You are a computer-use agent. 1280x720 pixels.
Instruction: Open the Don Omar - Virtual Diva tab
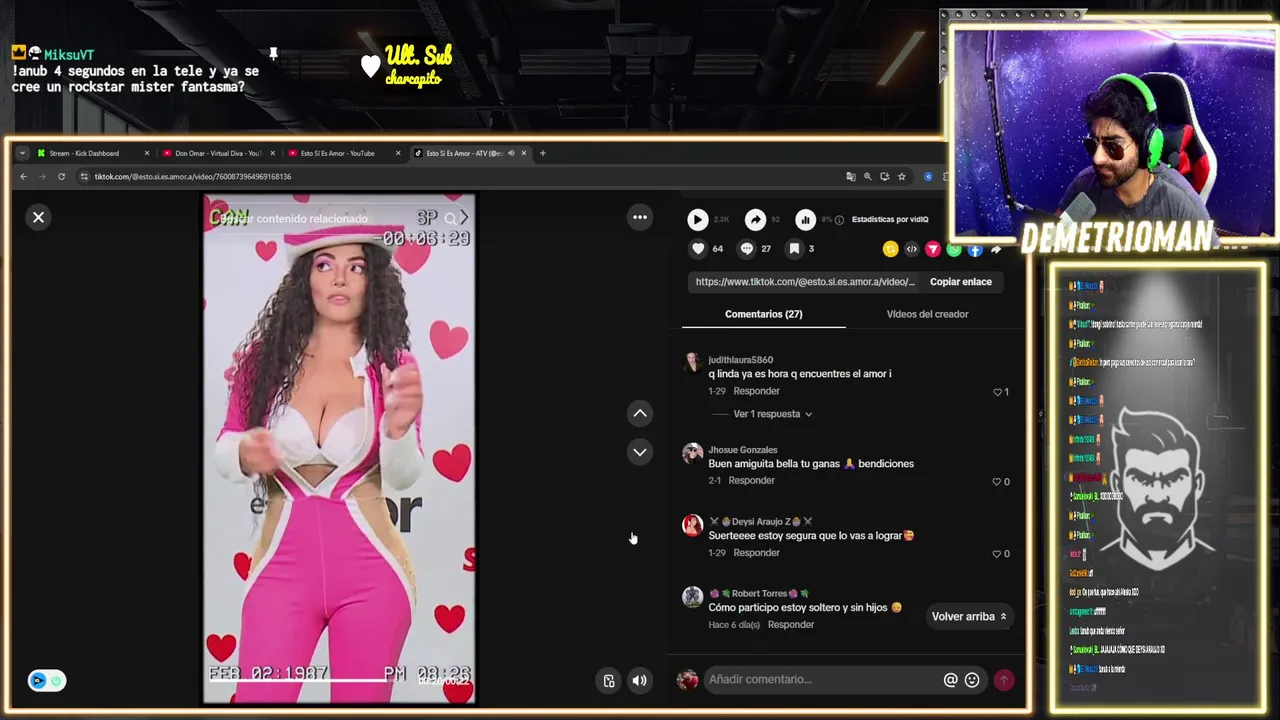point(217,153)
